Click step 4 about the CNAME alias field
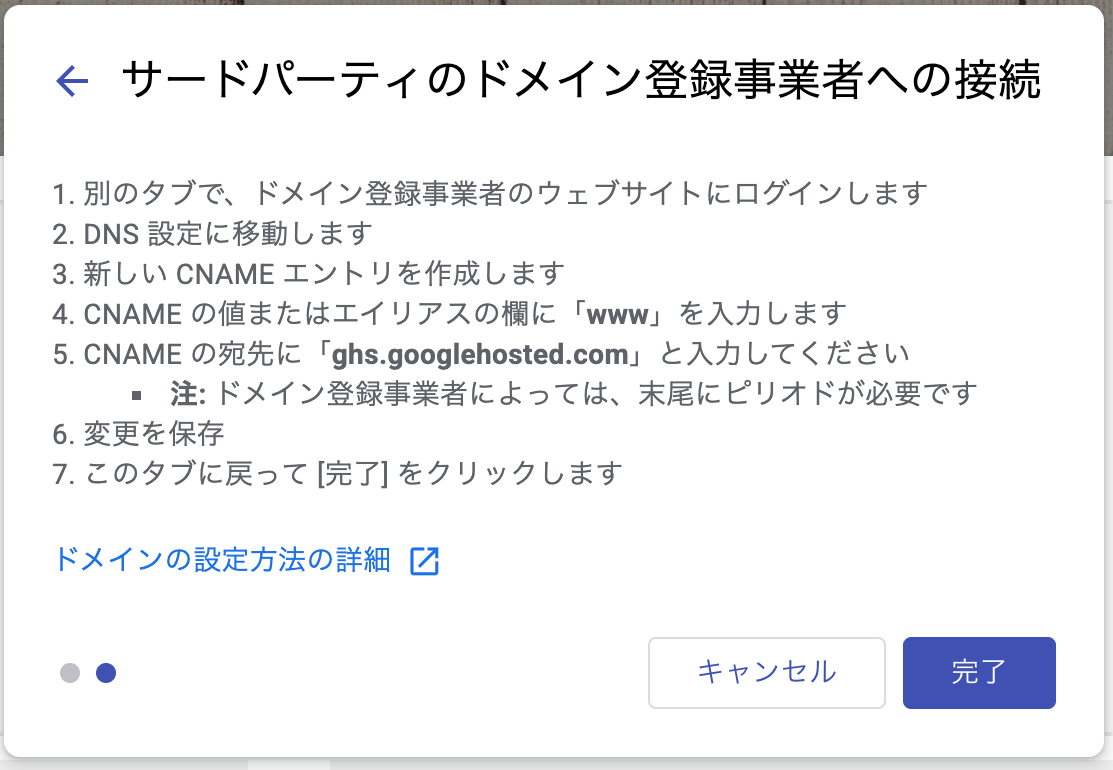This screenshot has height=770, width=1113. pos(450,313)
